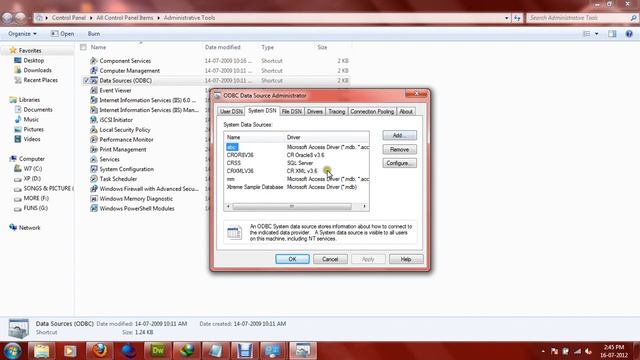Open the Music library
Image resolution: width=640 pixels, height=360 pixels.
(x=31, y=119)
